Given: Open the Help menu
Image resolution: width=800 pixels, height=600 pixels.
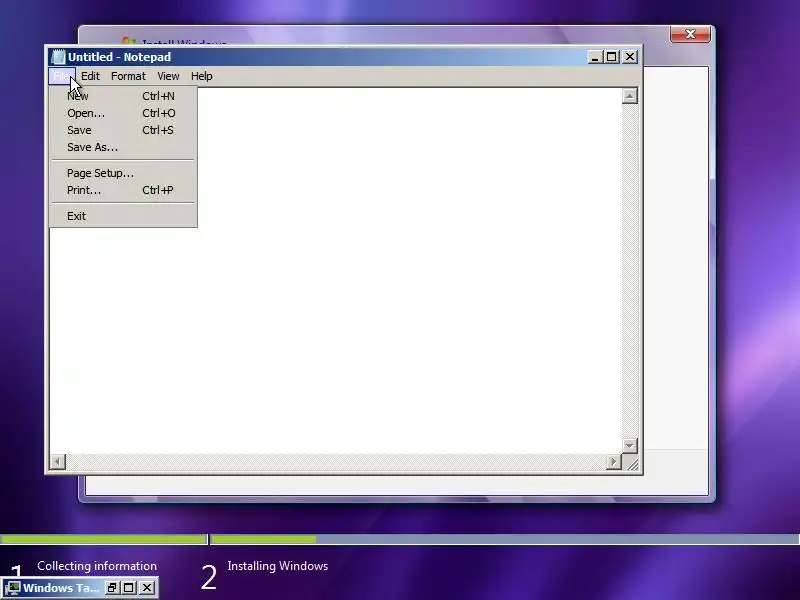Looking at the screenshot, I should tap(202, 76).
